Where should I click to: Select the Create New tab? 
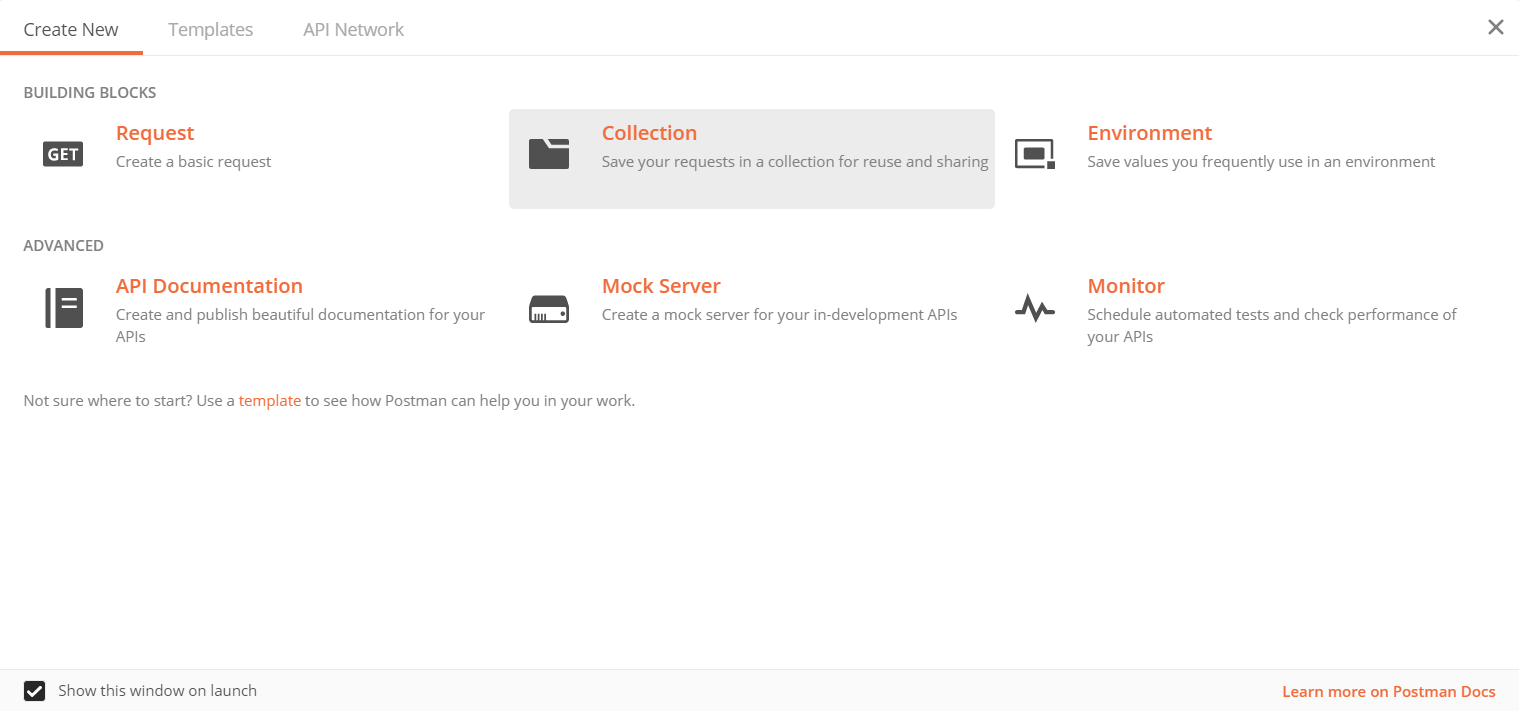71,29
